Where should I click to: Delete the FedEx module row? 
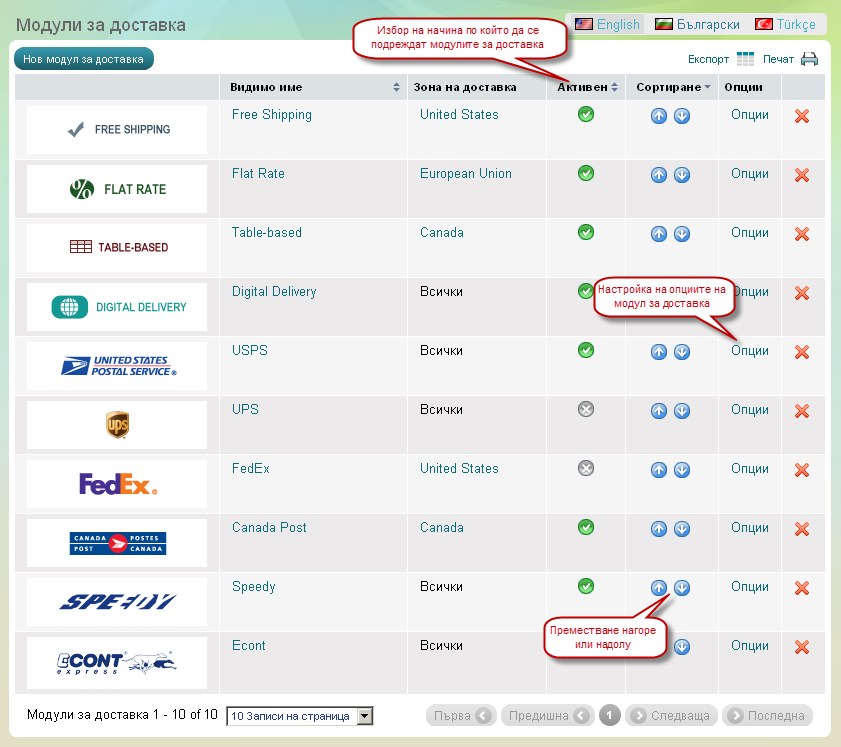801,470
